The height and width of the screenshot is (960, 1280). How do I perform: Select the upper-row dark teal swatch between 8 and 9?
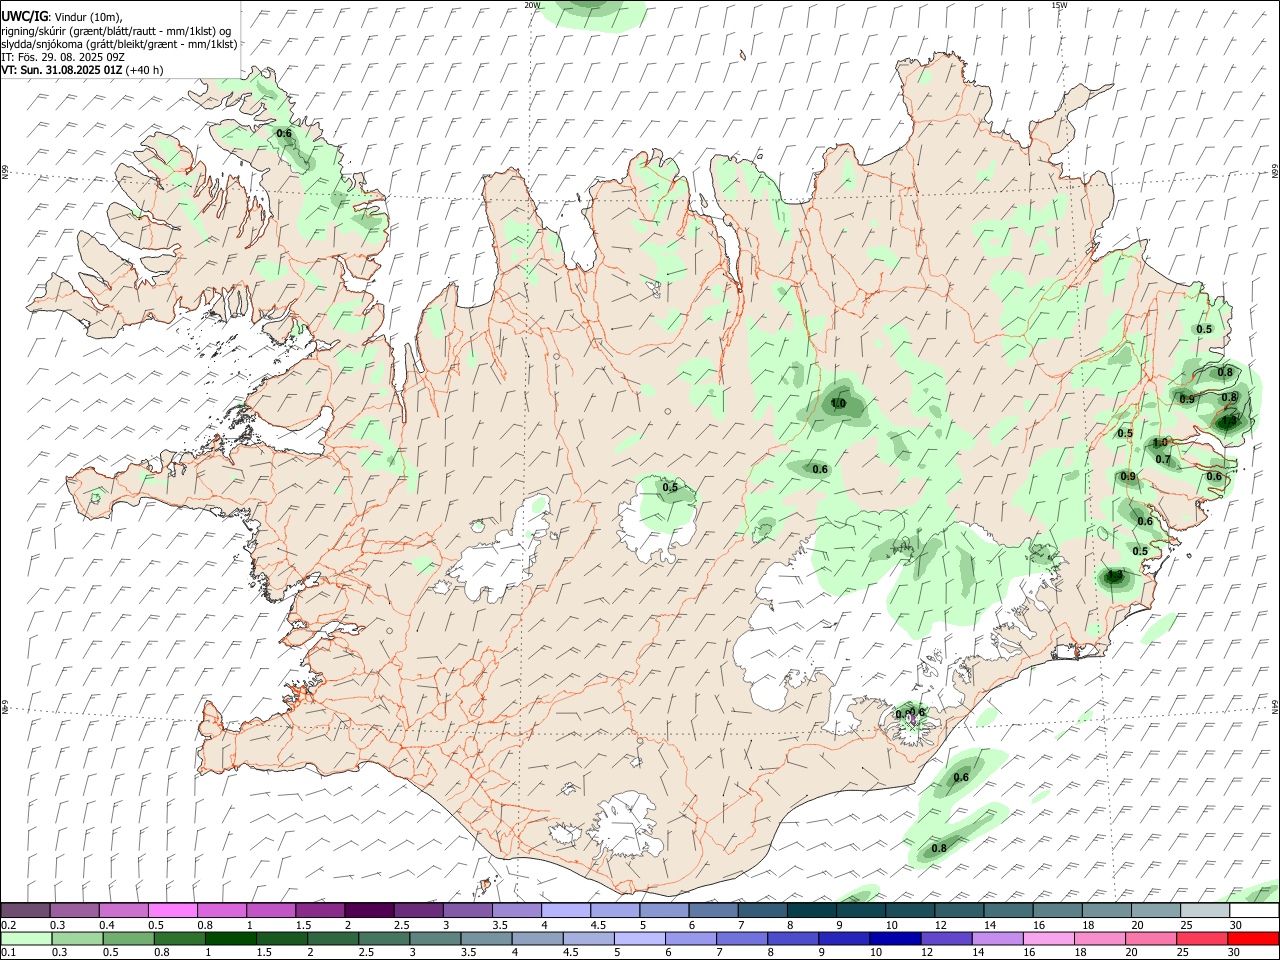811,910
